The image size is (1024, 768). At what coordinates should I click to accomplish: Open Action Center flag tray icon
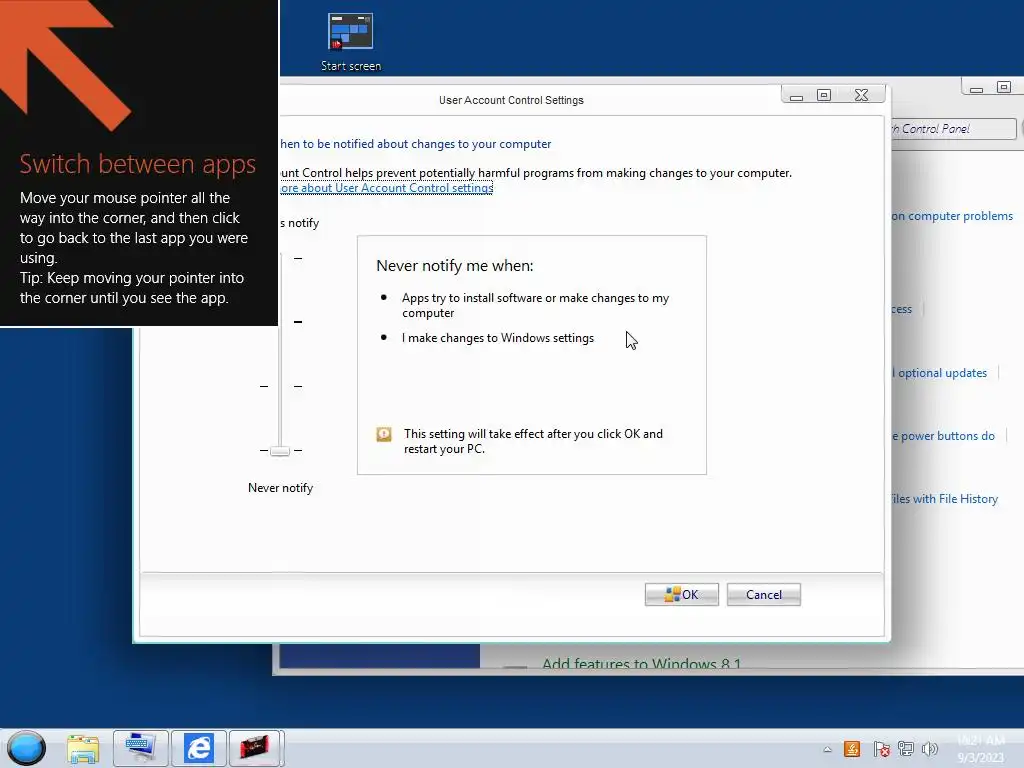pos(881,749)
